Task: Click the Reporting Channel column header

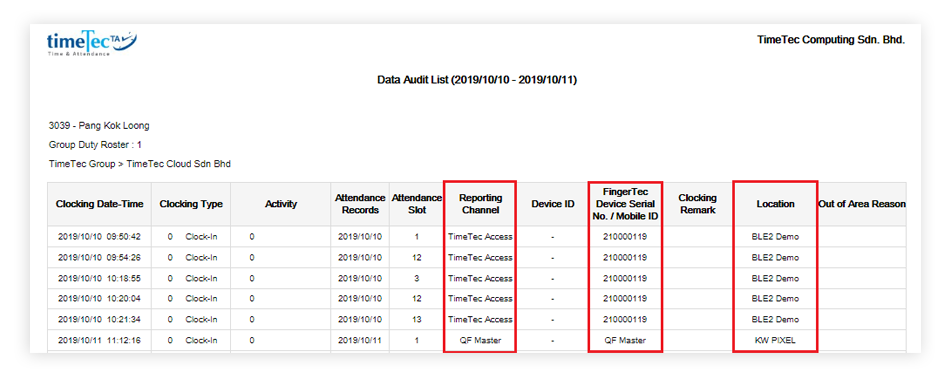Action: coord(480,204)
